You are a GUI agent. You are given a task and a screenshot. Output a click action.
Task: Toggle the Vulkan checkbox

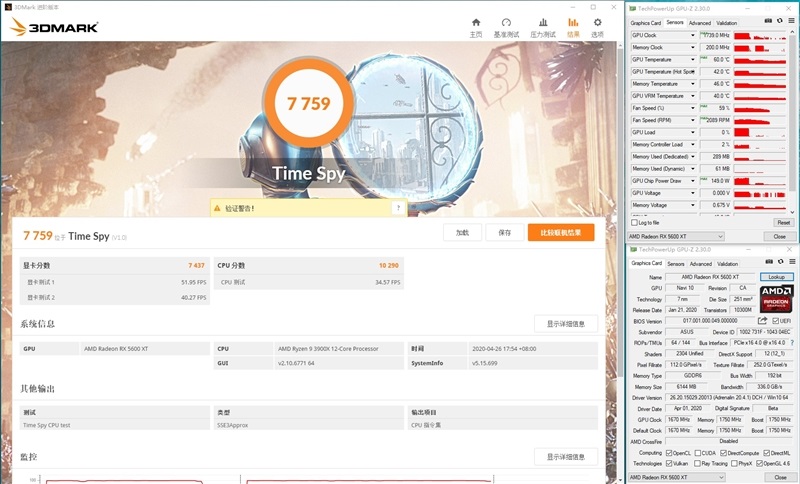pyautogui.click(x=669, y=463)
